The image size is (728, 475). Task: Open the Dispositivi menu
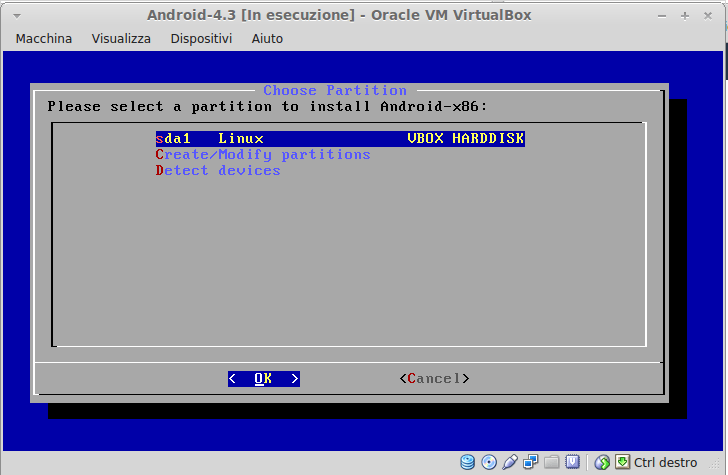(x=201, y=39)
